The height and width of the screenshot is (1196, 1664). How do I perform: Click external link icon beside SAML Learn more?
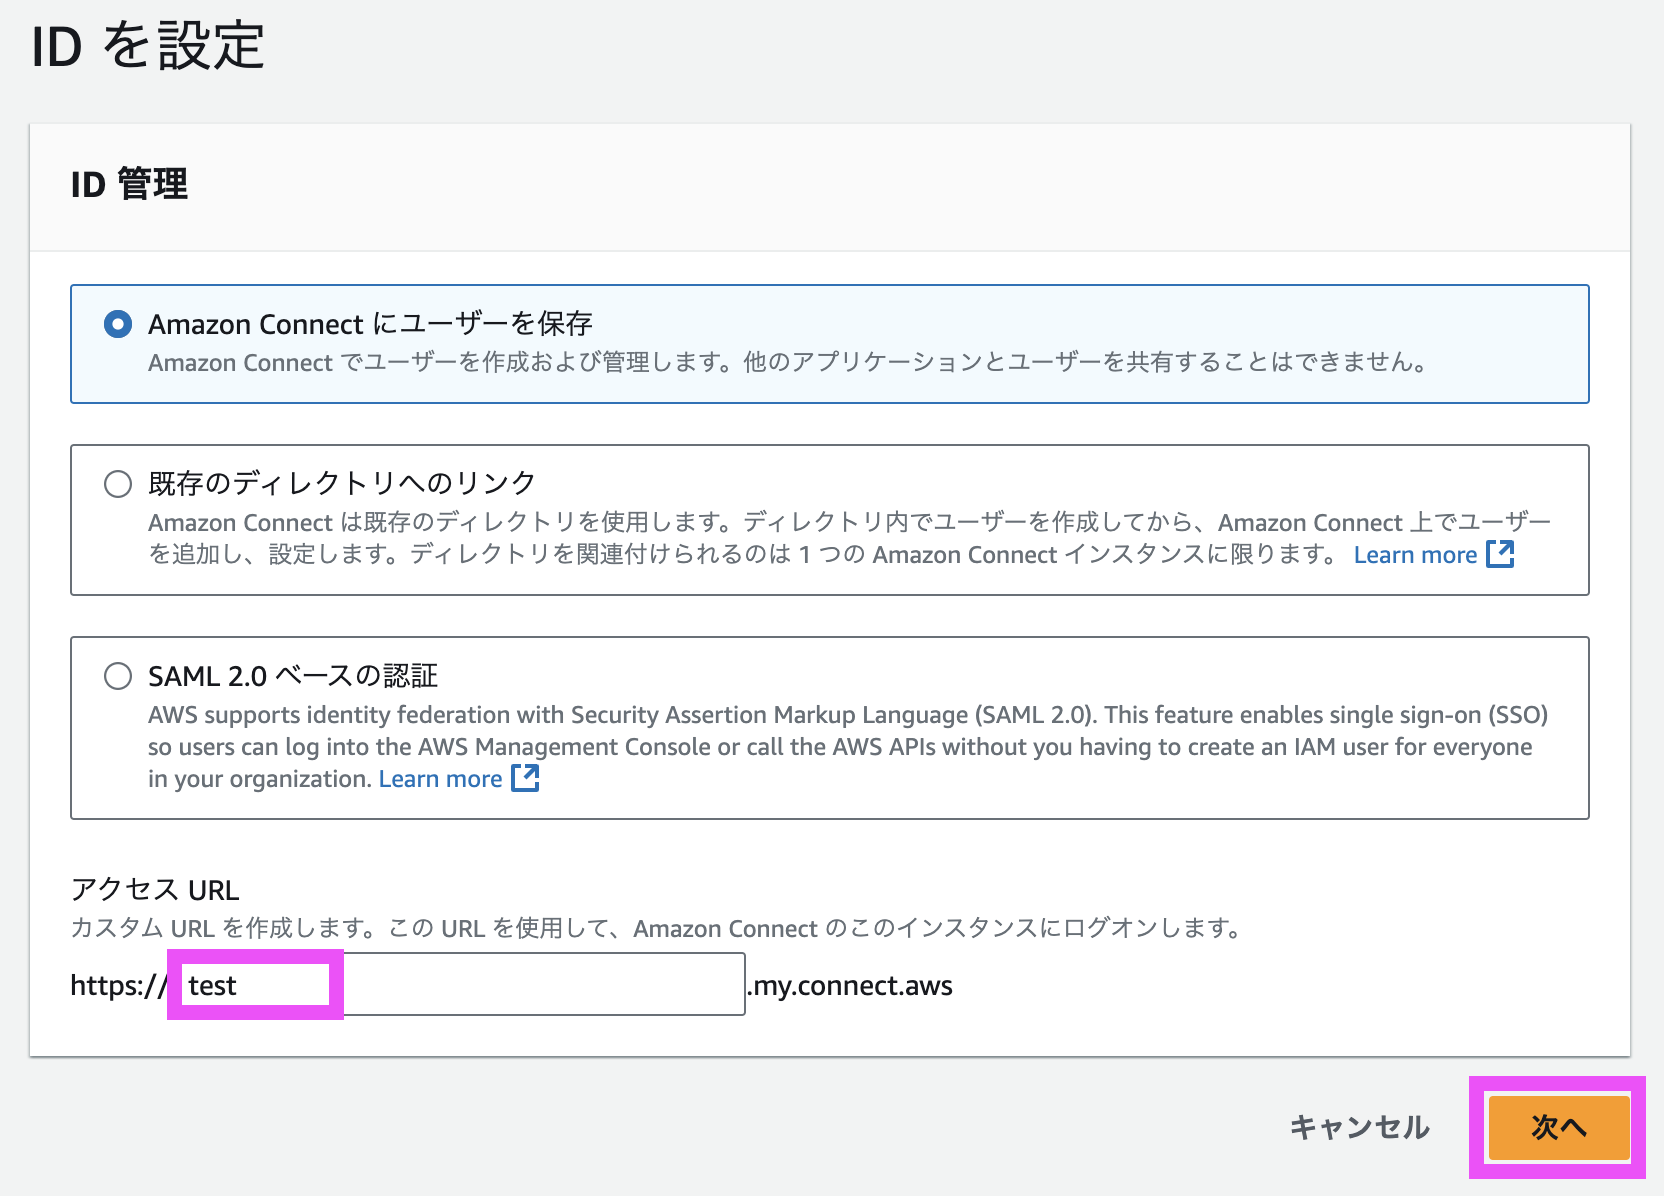point(525,778)
